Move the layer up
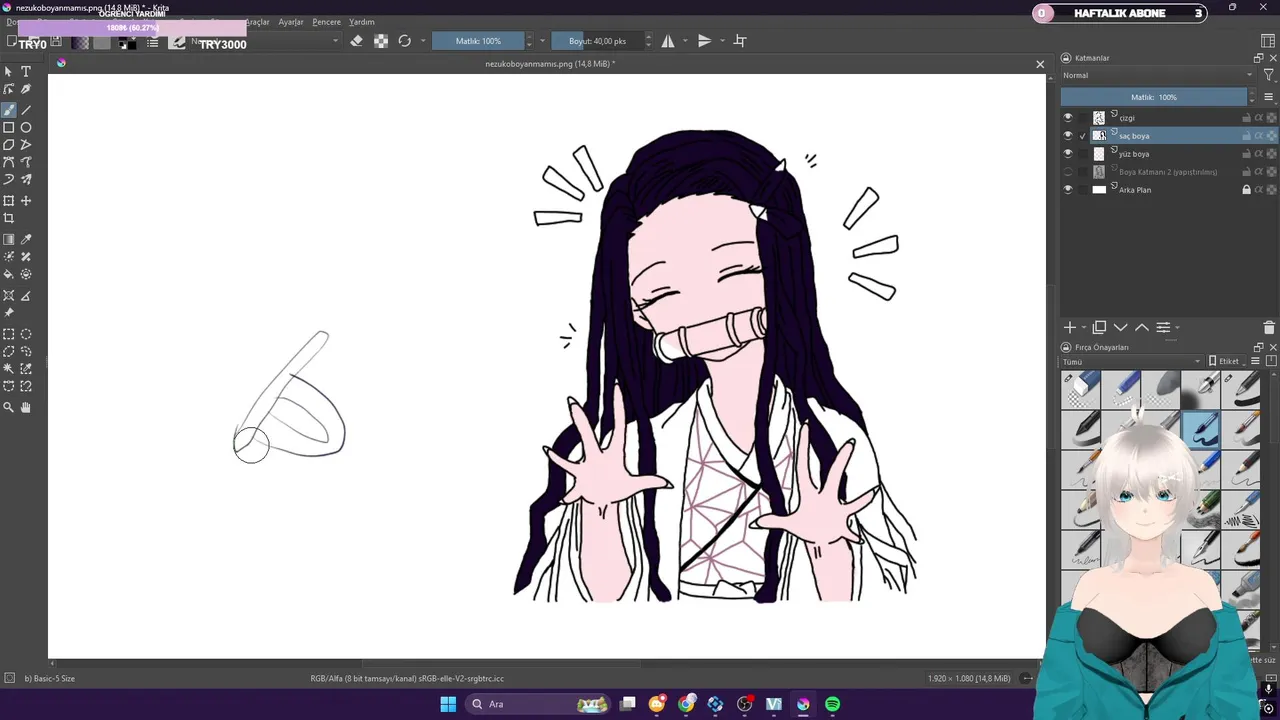The image size is (1280, 720). (1141, 328)
